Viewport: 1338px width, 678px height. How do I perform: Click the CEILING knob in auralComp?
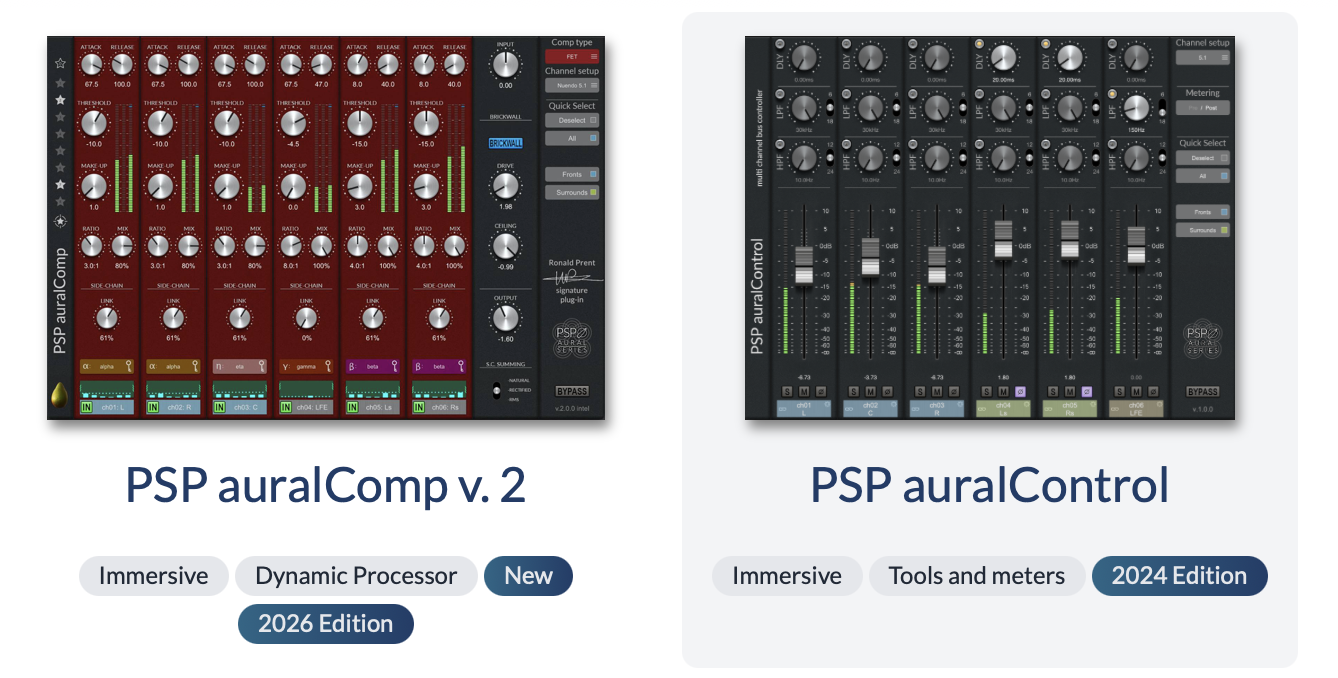pos(505,246)
